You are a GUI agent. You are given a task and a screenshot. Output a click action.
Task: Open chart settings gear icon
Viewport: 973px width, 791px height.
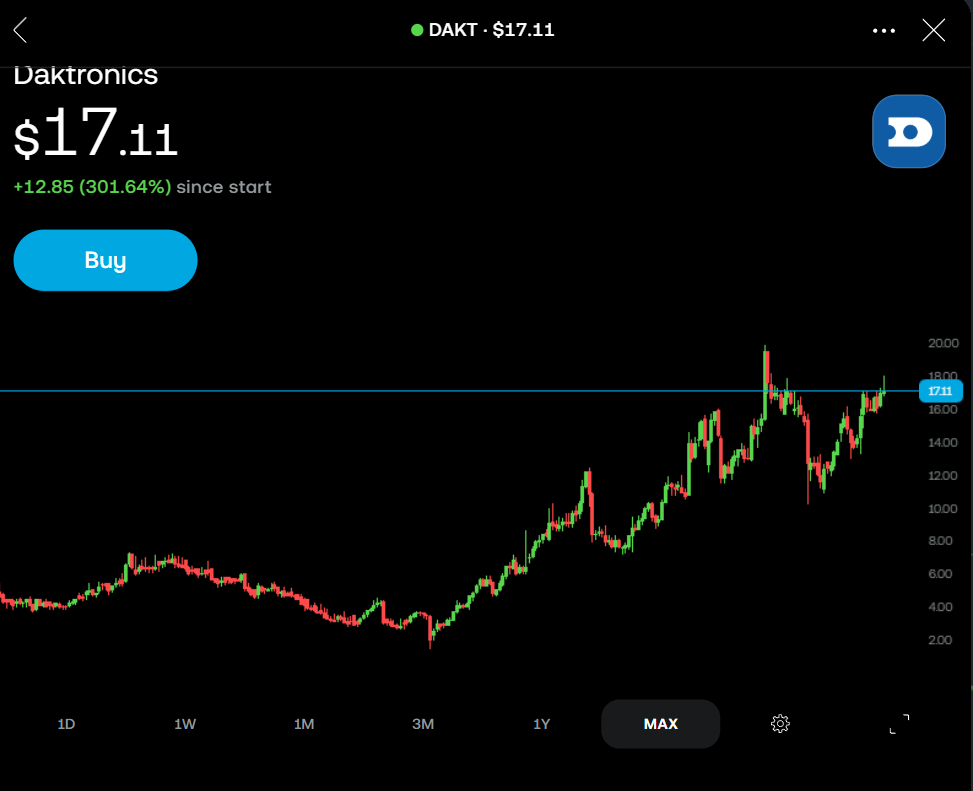coord(780,723)
